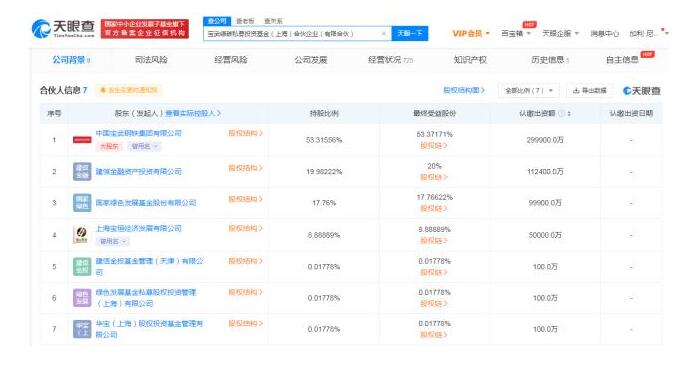Open the user account dropdown at far right
The height and width of the screenshot is (380, 689).
click(x=649, y=33)
